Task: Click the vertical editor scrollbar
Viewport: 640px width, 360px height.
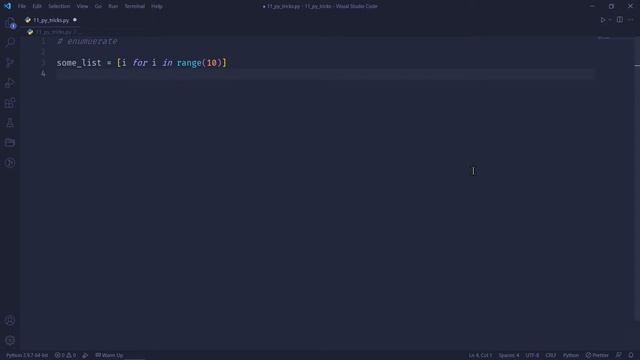Action: (x=637, y=180)
